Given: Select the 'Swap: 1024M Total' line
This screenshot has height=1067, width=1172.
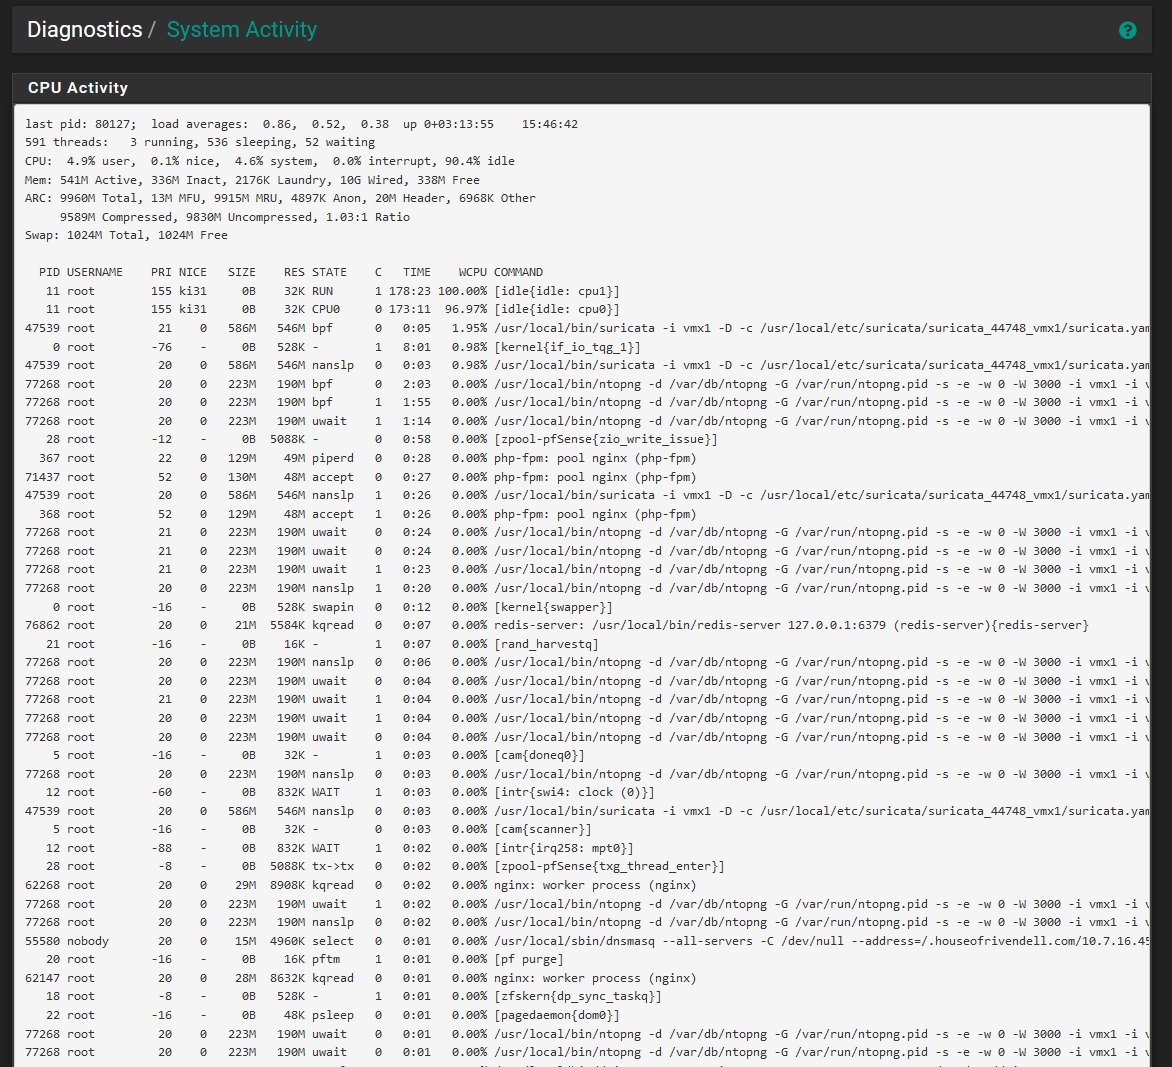Looking at the screenshot, I should (x=126, y=235).
